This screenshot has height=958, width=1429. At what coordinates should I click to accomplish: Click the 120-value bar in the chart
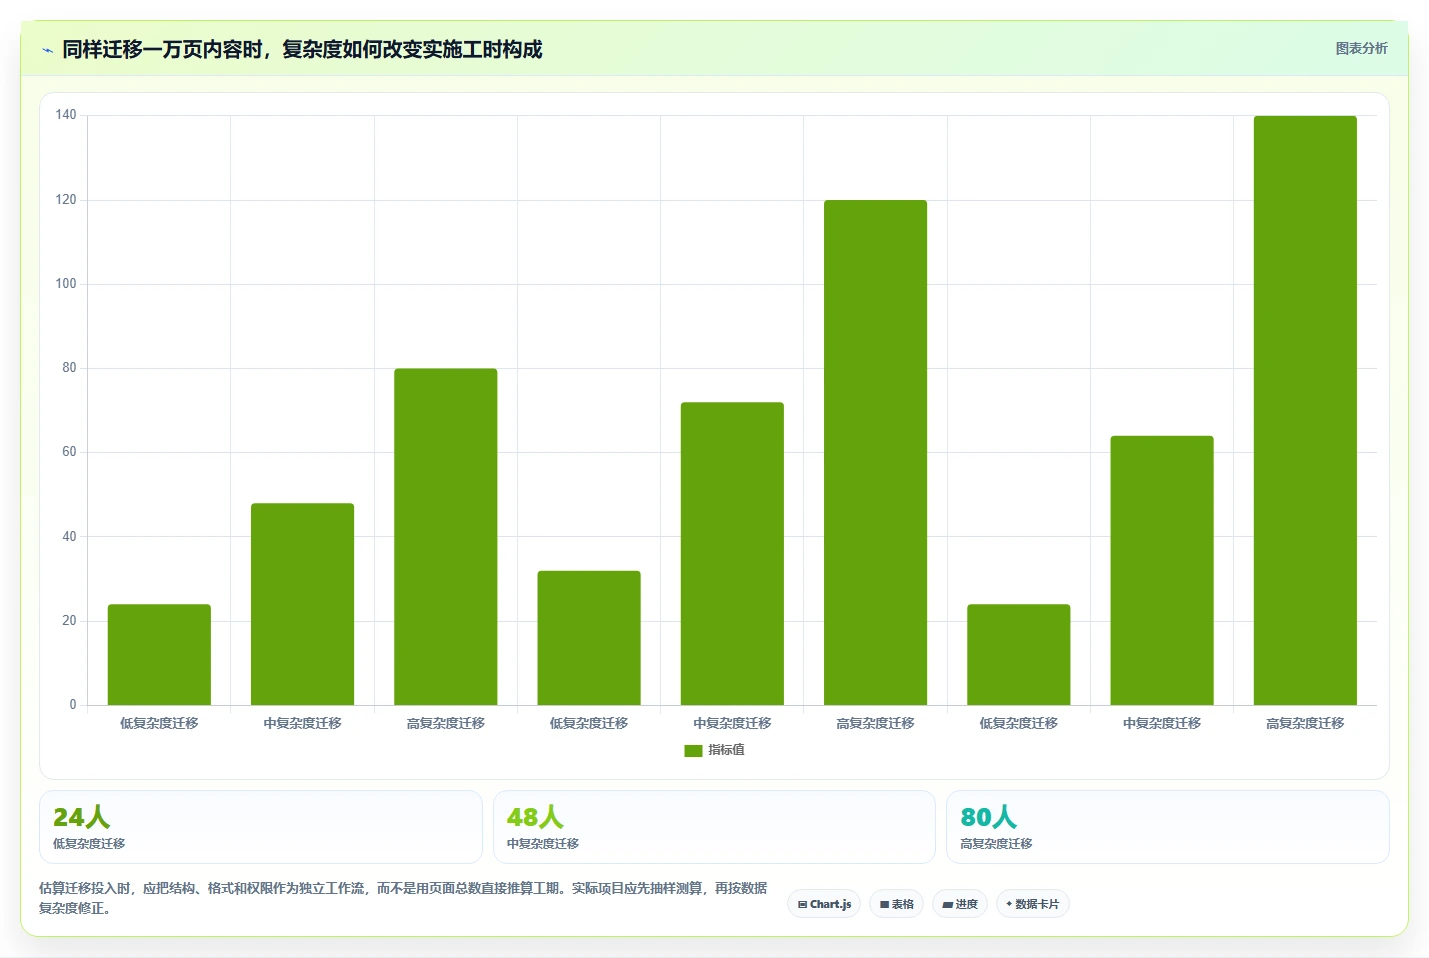click(x=875, y=452)
